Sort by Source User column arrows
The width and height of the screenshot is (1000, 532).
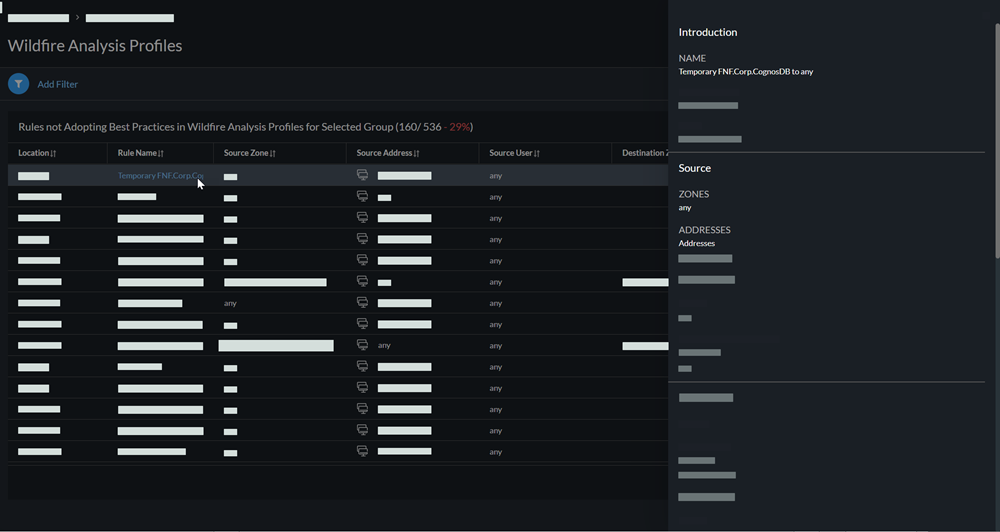click(x=537, y=154)
